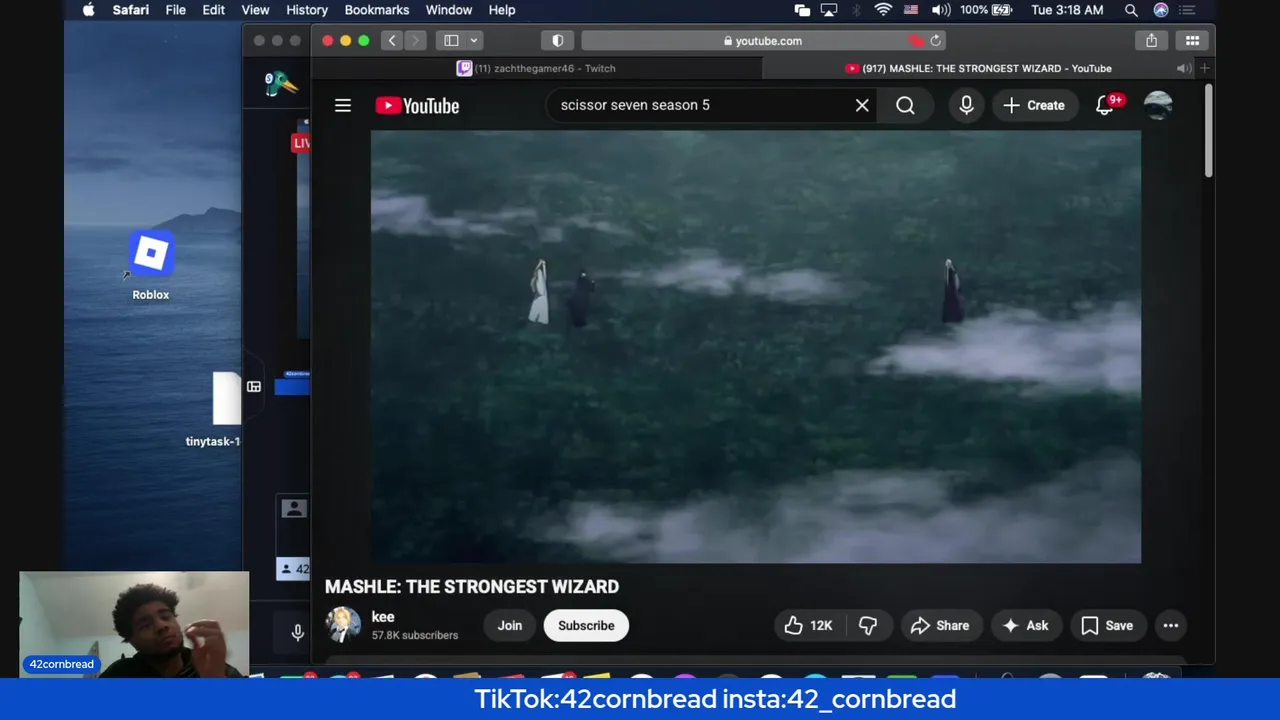Start voice search with the microphone icon

(x=966, y=105)
